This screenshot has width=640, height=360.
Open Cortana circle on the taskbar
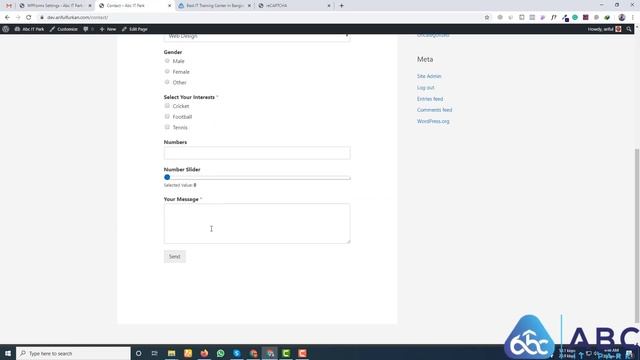pyautogui.click(x=139, y=353)
